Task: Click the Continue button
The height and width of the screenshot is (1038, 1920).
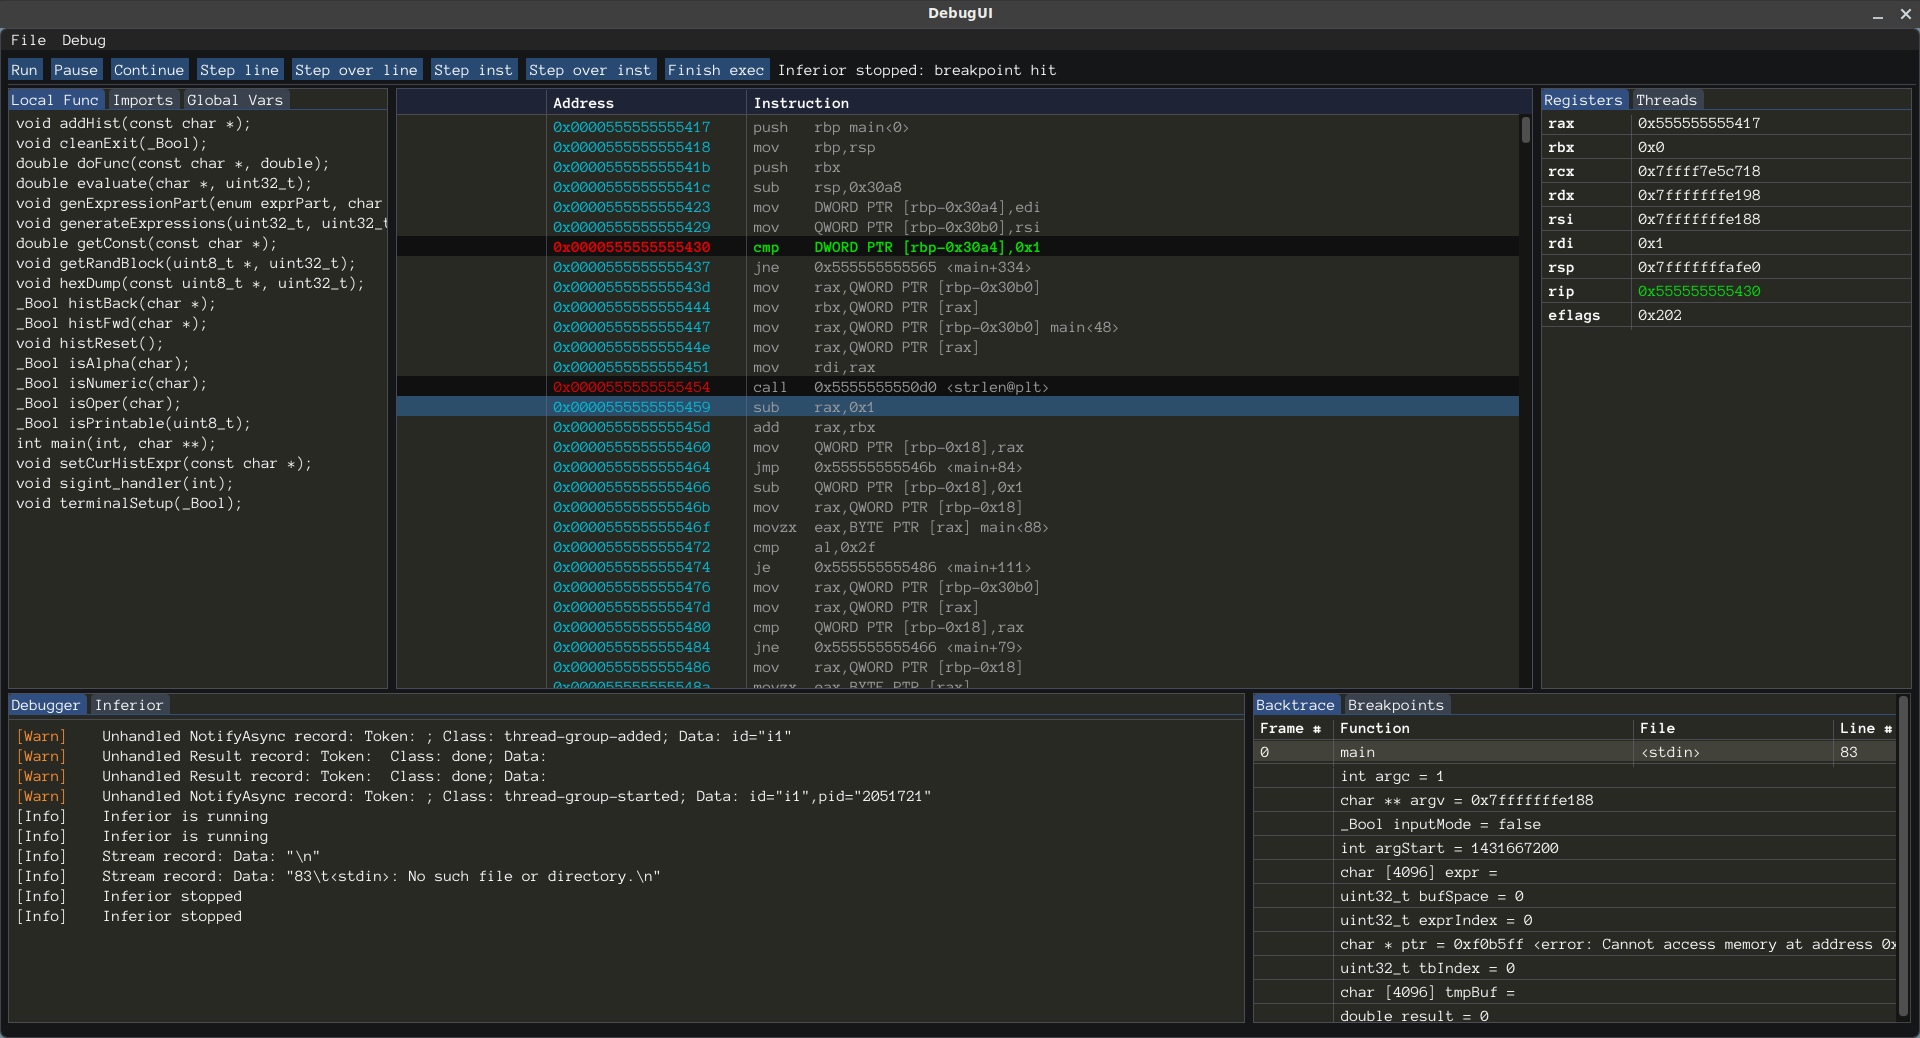Action: pos(148,70)
